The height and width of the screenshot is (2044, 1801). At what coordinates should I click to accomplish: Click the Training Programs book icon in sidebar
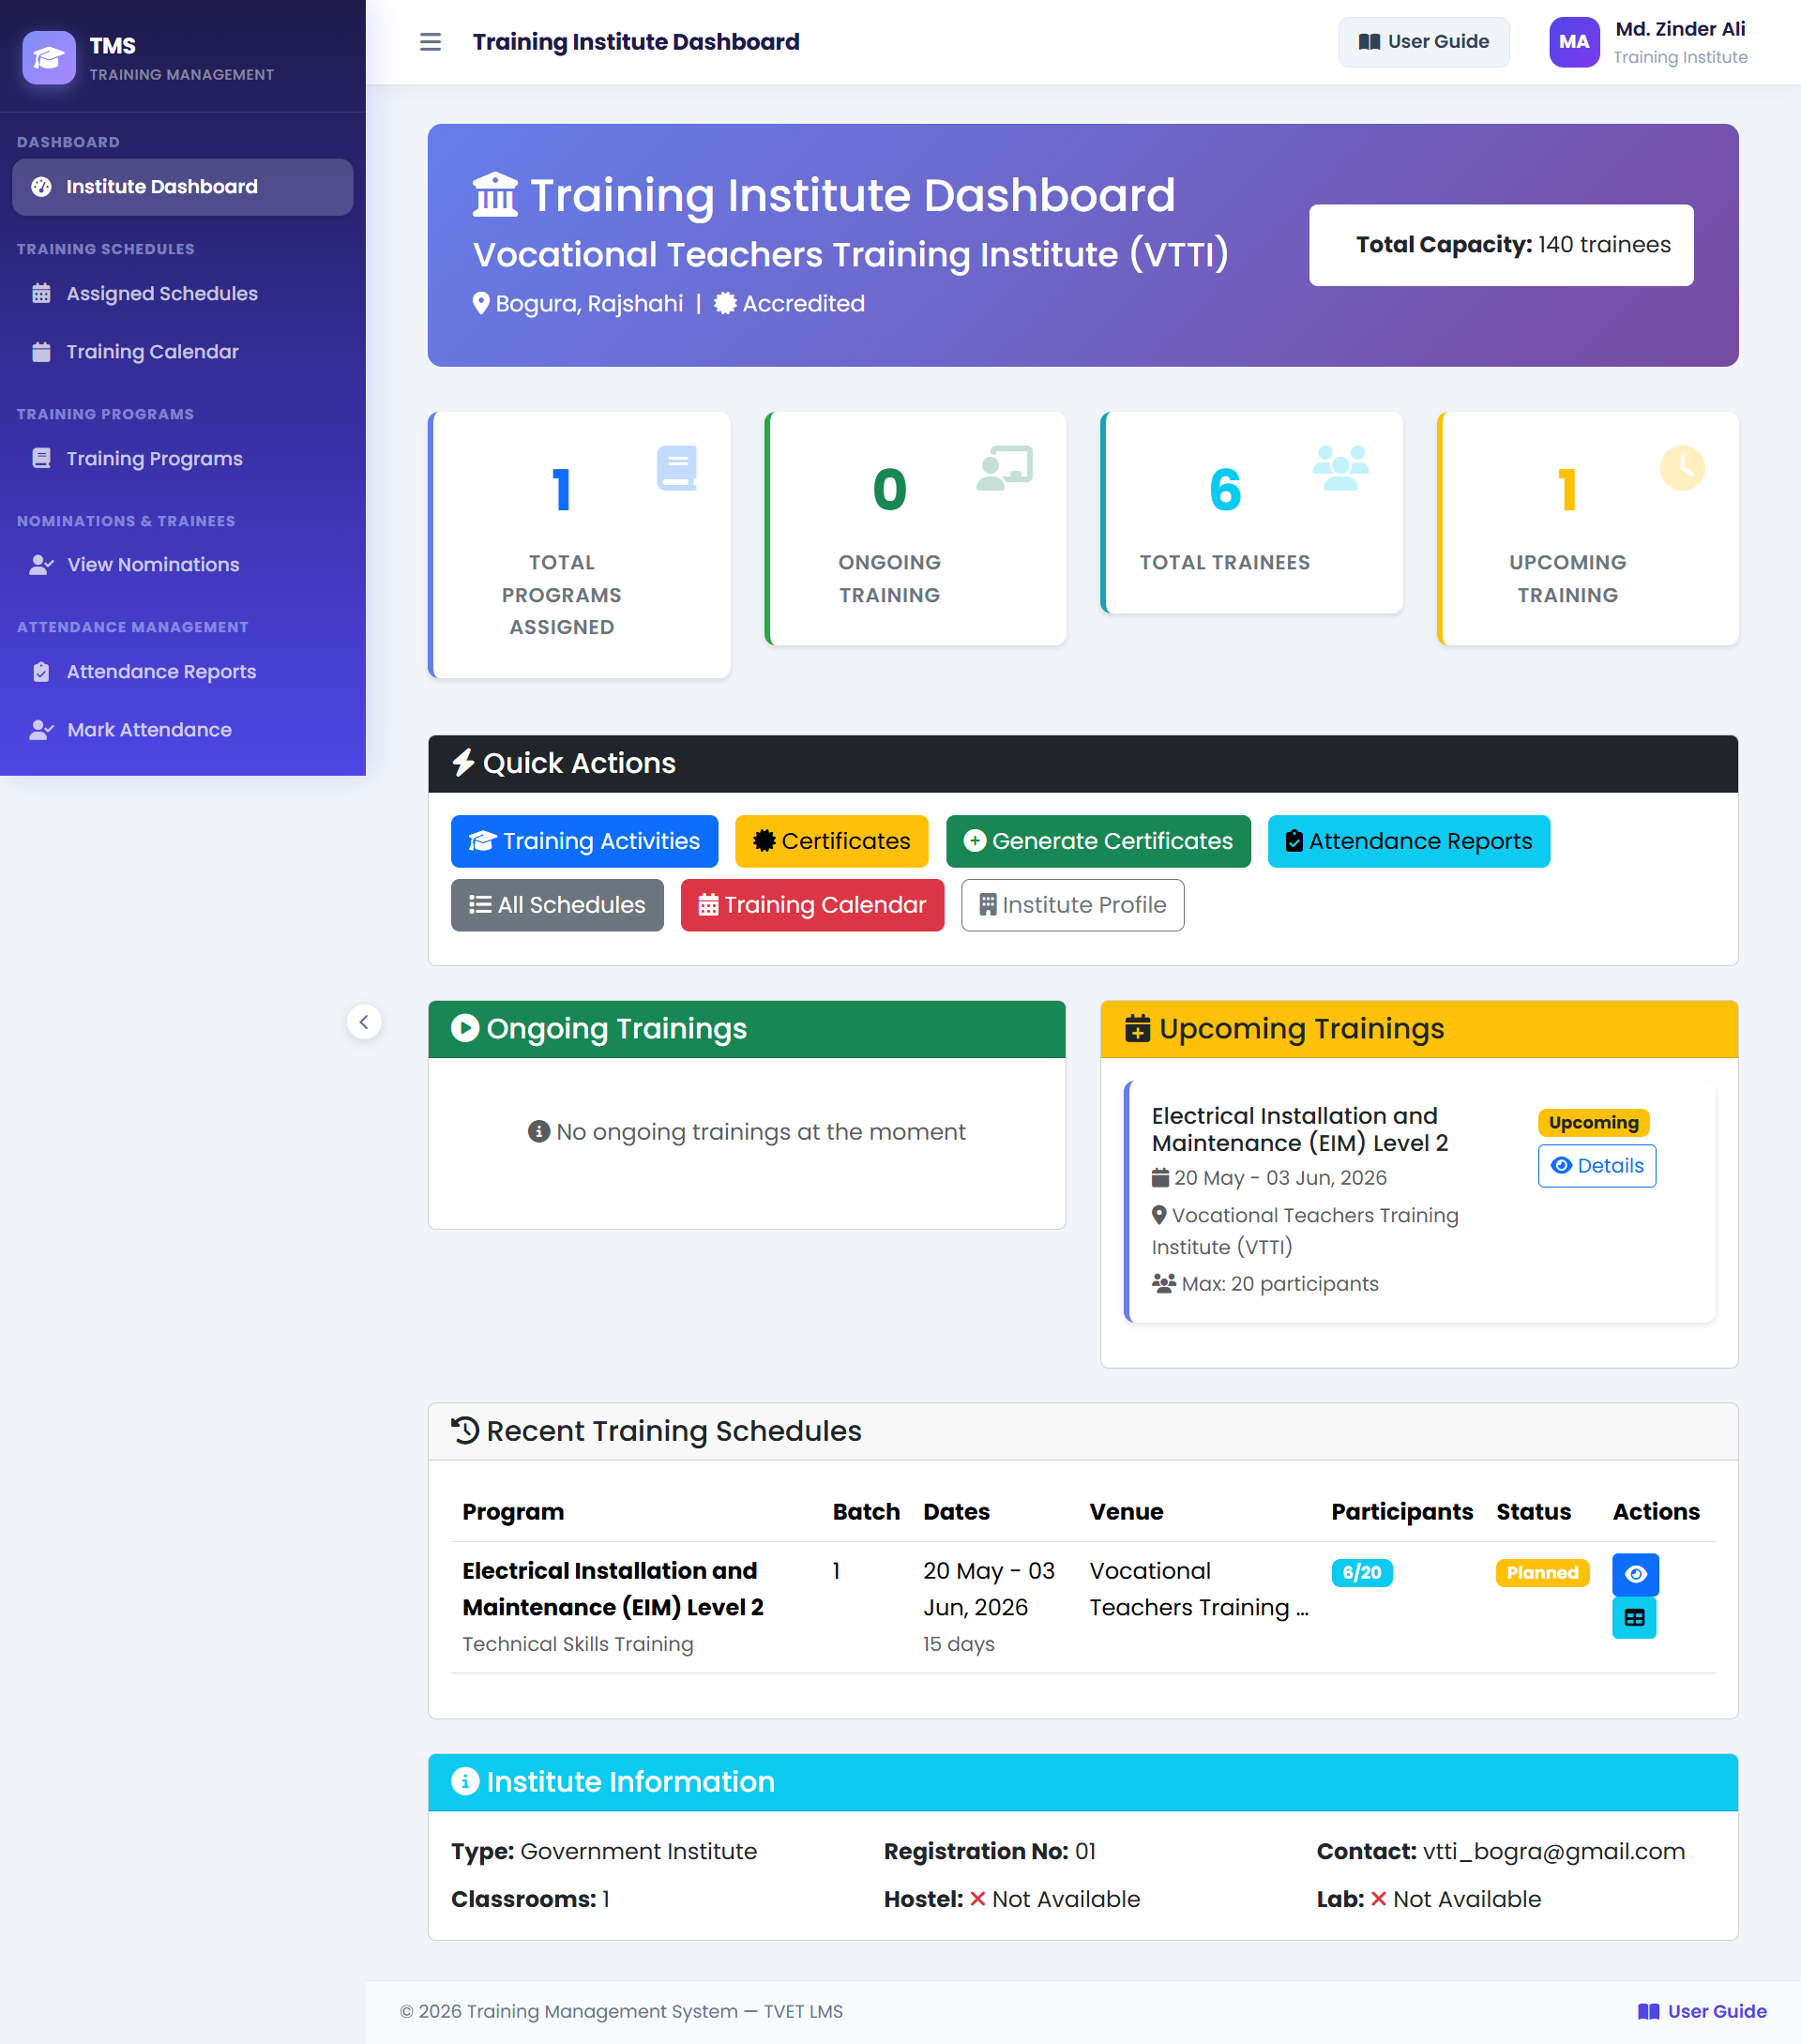[x=41, y=459]
